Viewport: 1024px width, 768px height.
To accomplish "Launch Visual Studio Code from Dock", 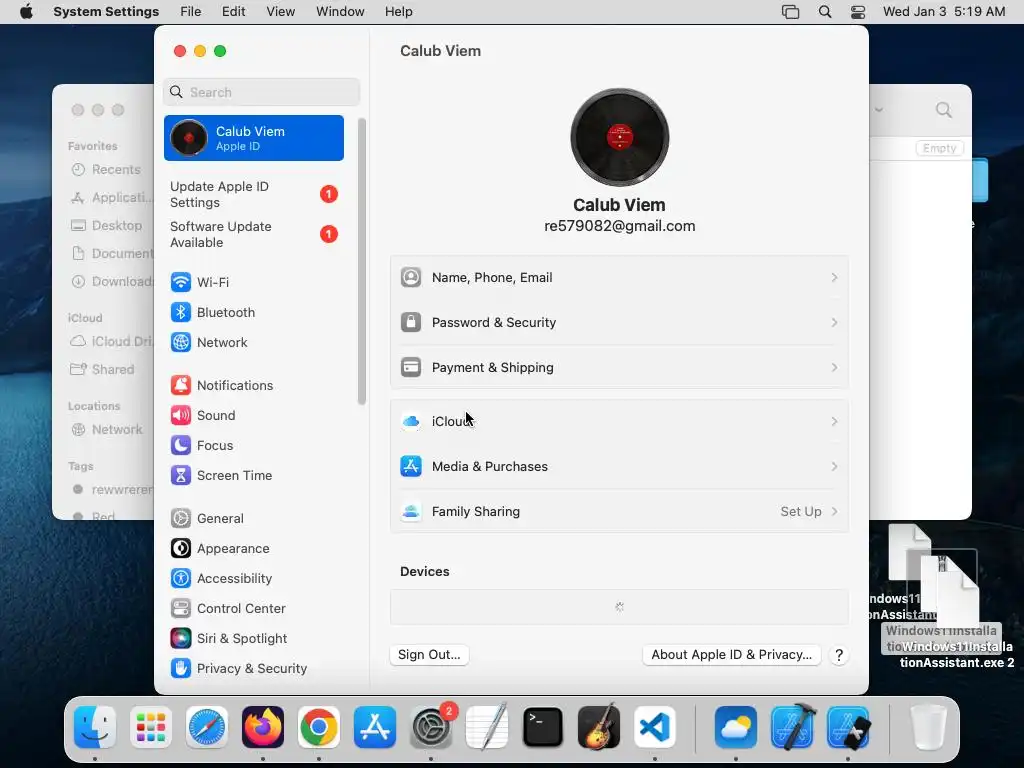I will [x=655, y=728].
